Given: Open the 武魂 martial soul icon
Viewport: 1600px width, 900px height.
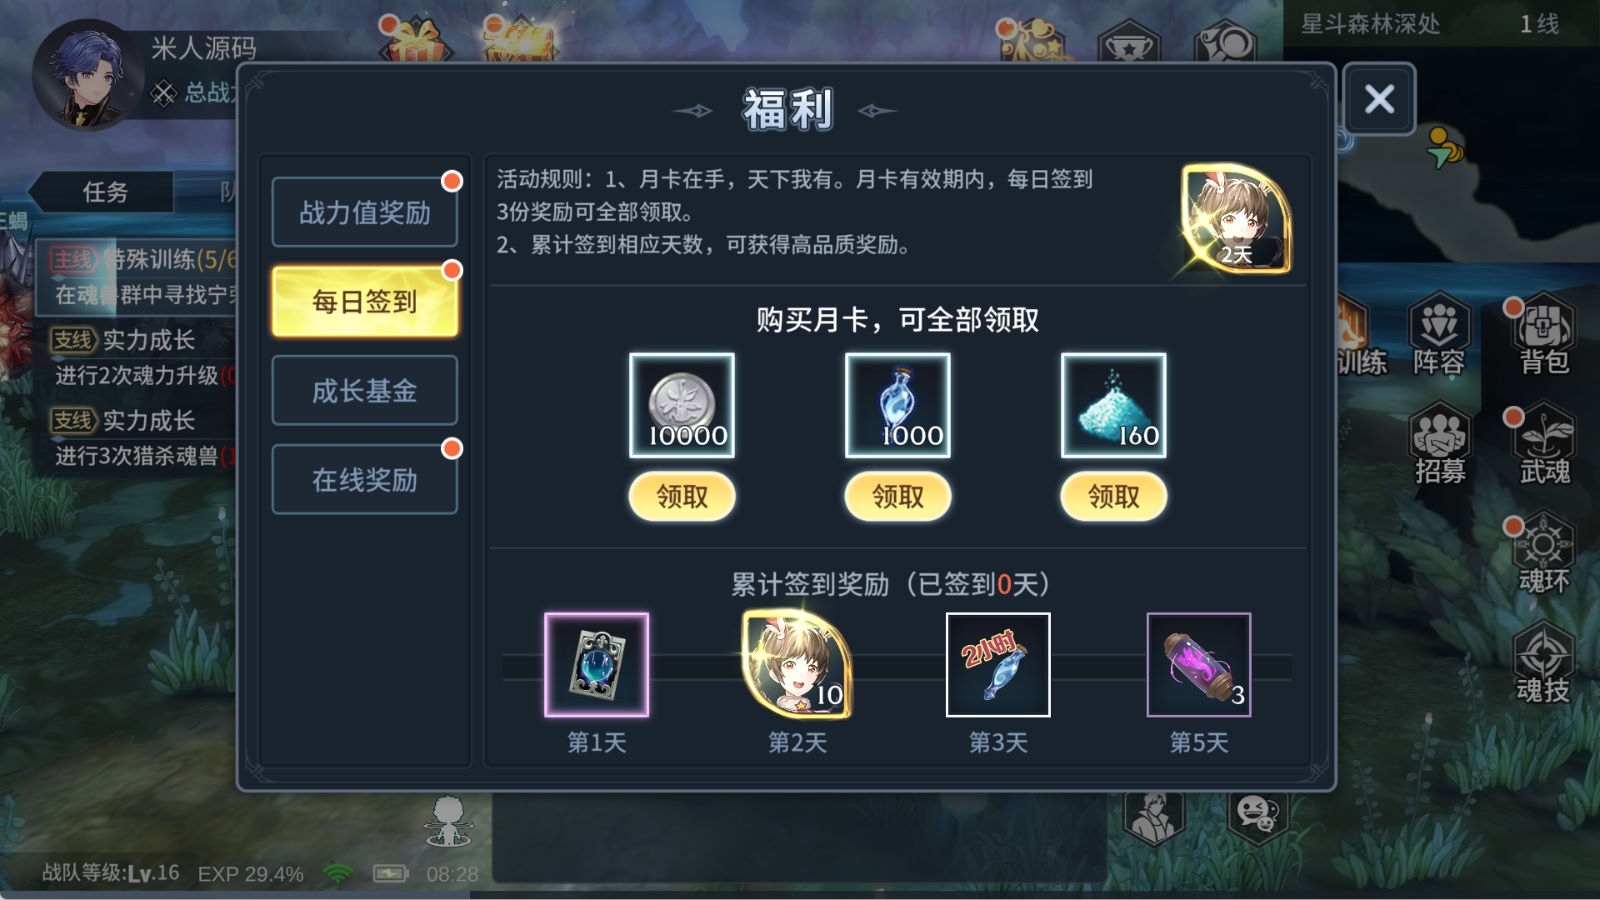Looking at the screenshot, I should [1544, 445].
